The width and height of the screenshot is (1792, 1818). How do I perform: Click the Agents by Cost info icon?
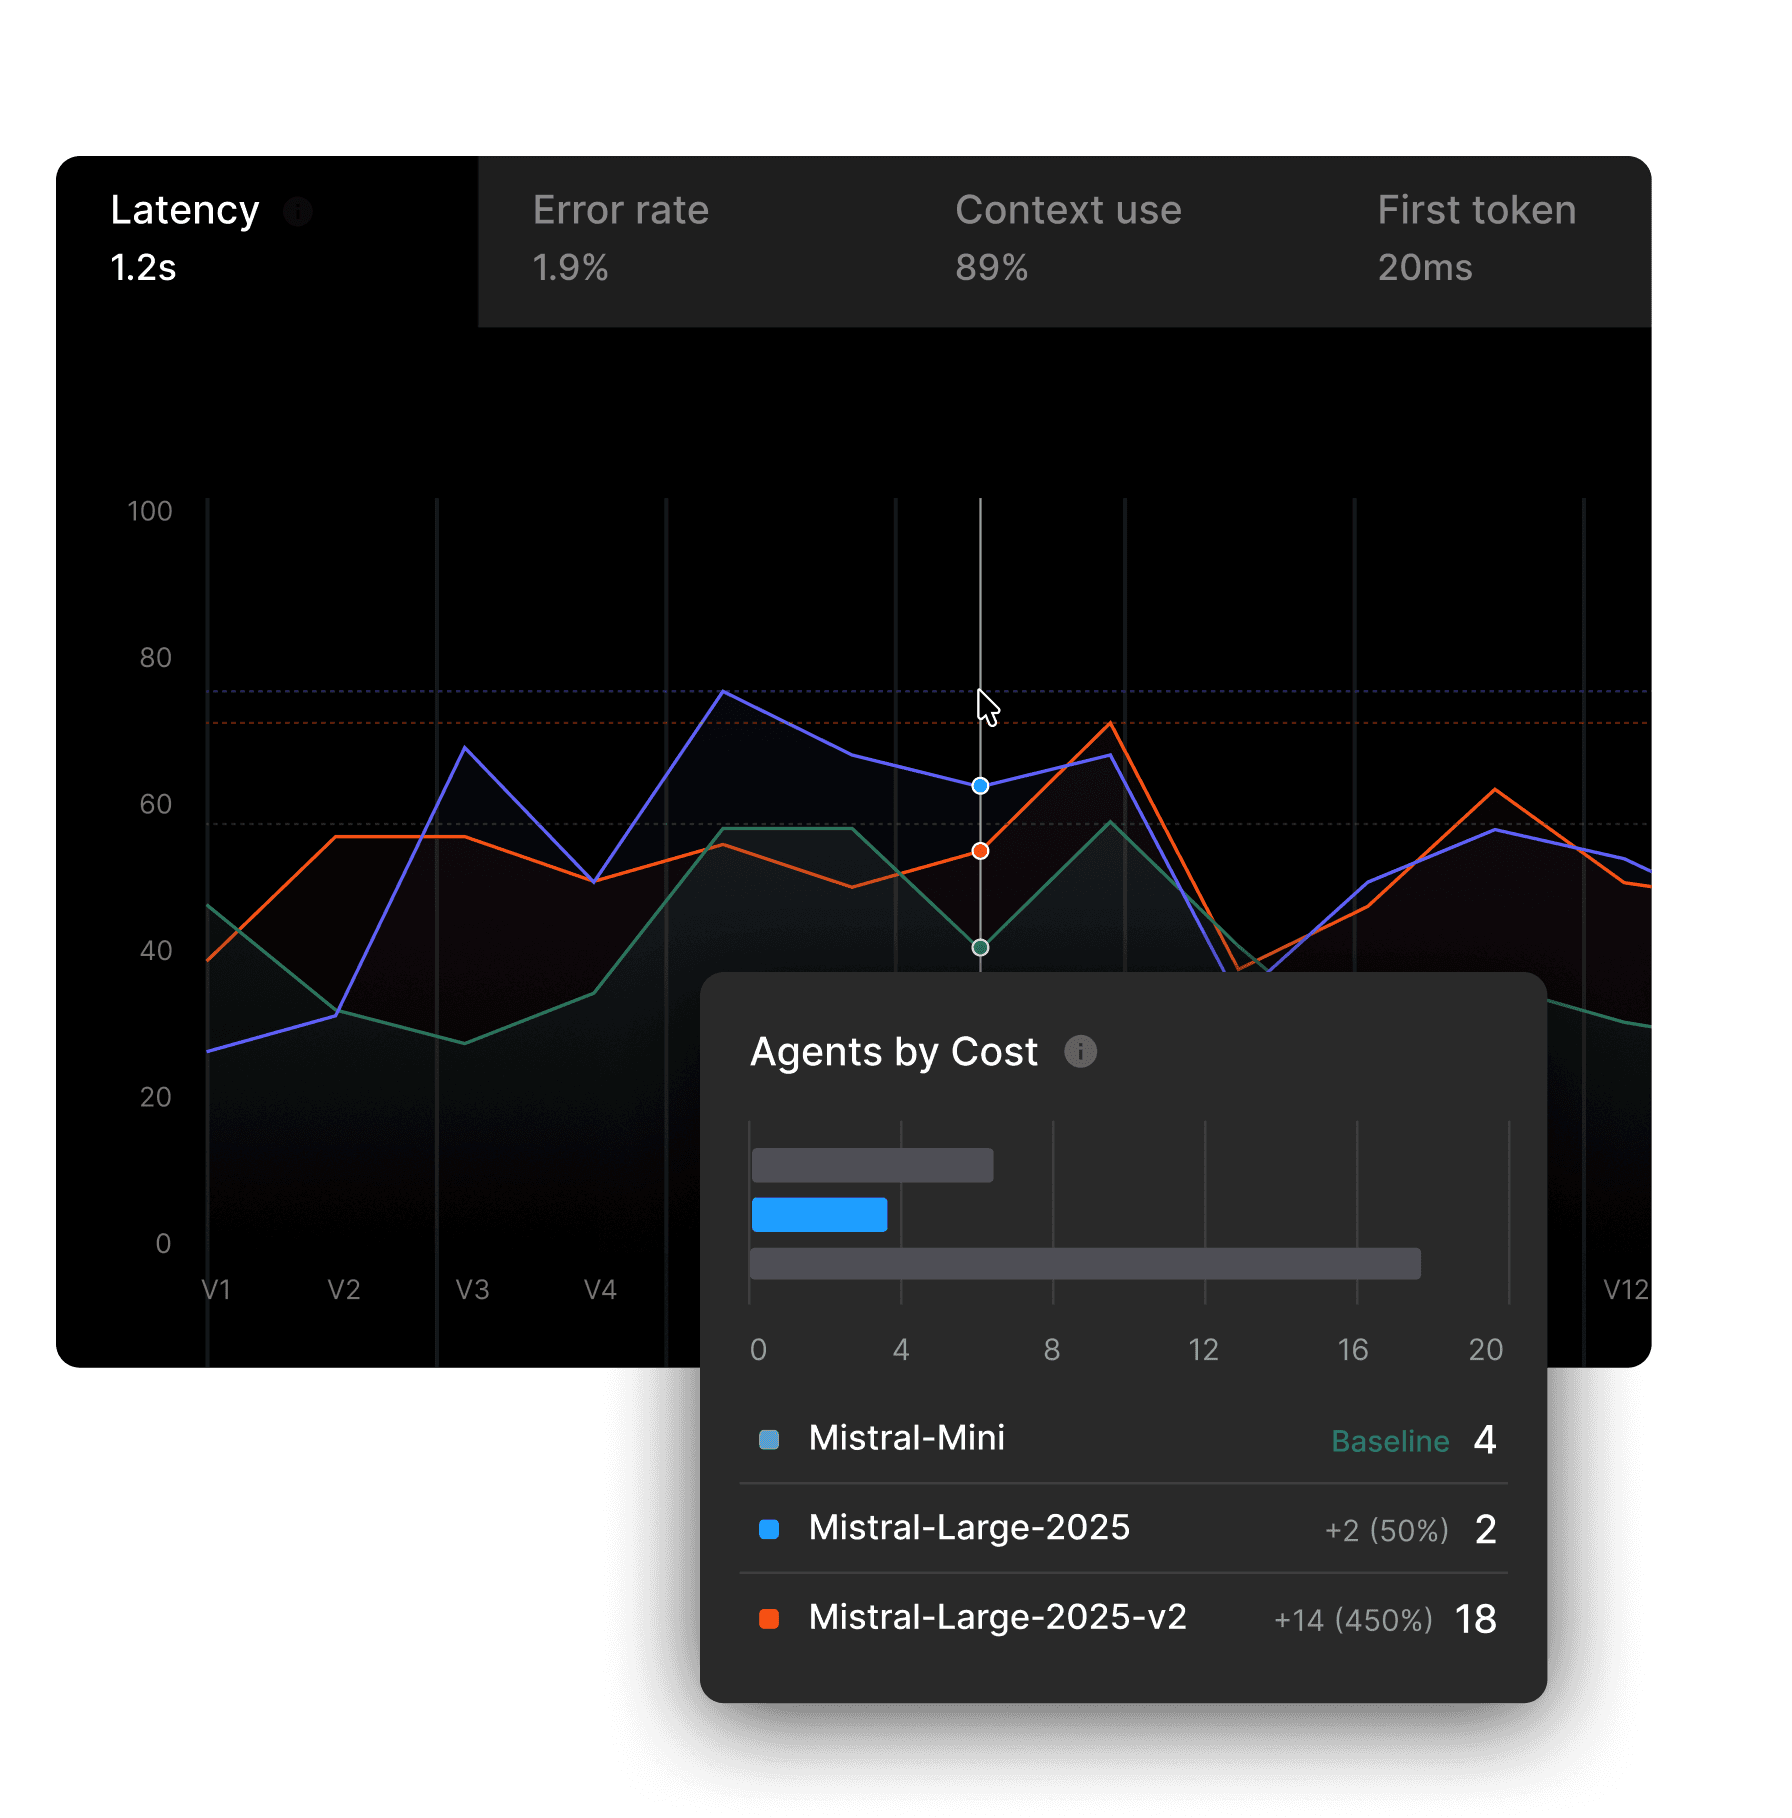click(1080, 1052)
